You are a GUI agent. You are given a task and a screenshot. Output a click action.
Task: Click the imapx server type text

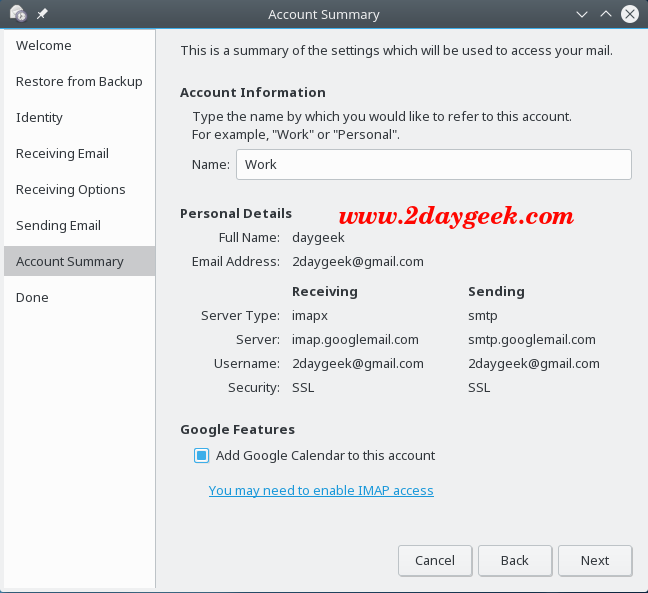[310, 316]
